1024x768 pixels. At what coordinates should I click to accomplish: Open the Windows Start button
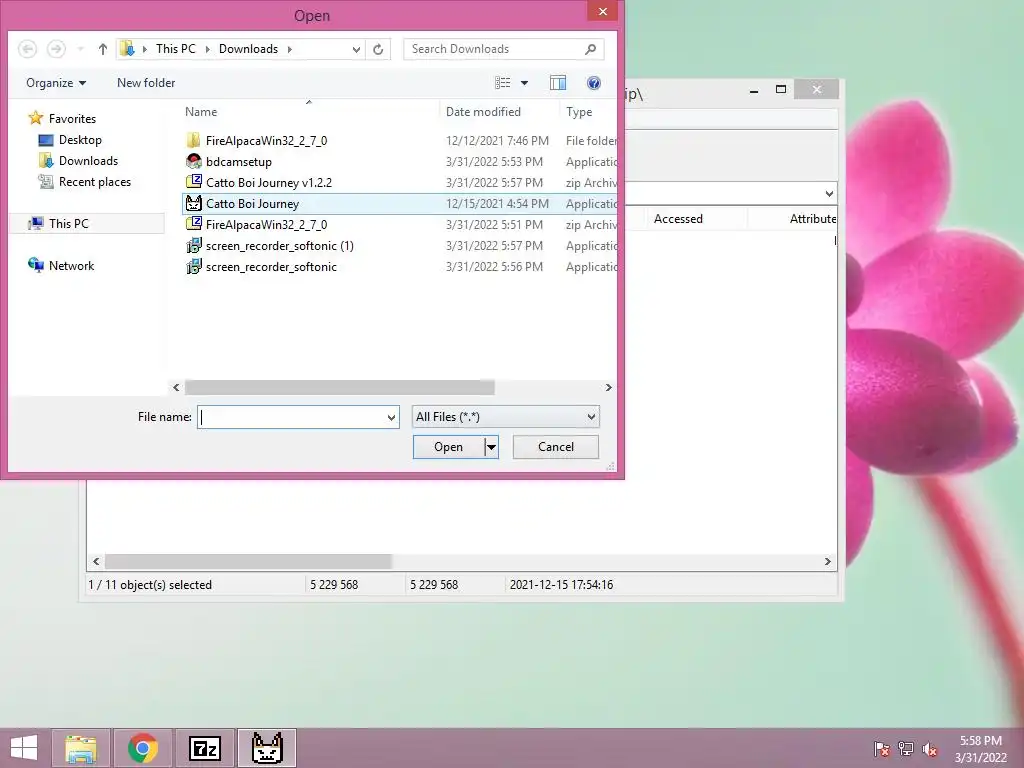pyautogui.click(x=24, y=748)
